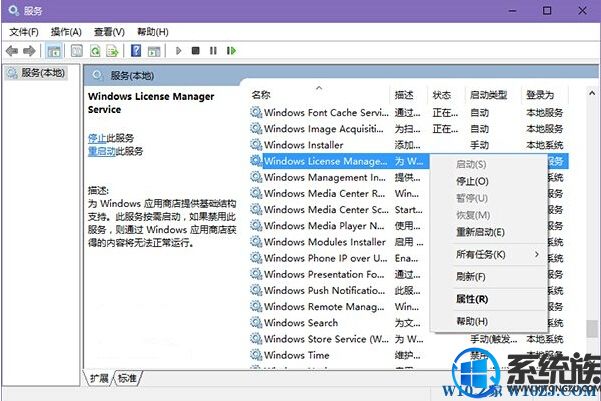Click the 停止 link for this service
The width and height of the screenshot is (601, 401).
click(x=97, y=138)
